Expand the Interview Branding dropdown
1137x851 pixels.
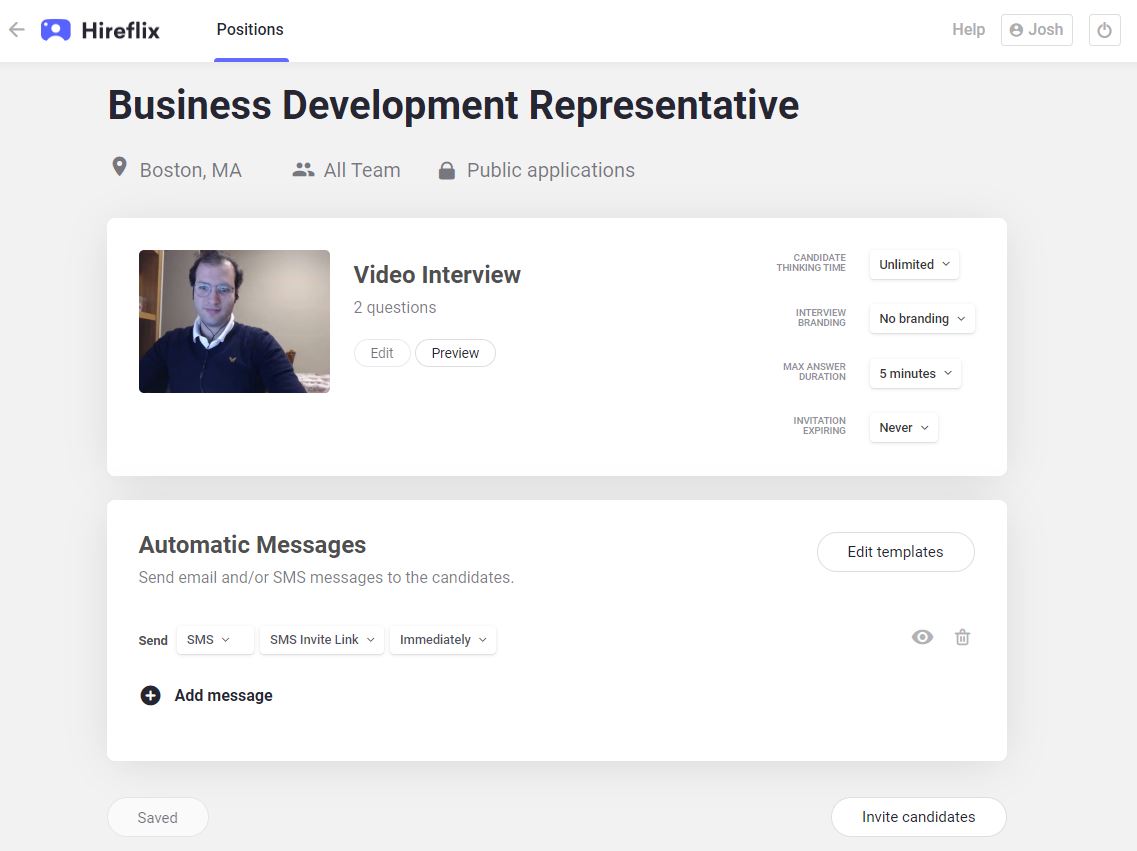922,318
